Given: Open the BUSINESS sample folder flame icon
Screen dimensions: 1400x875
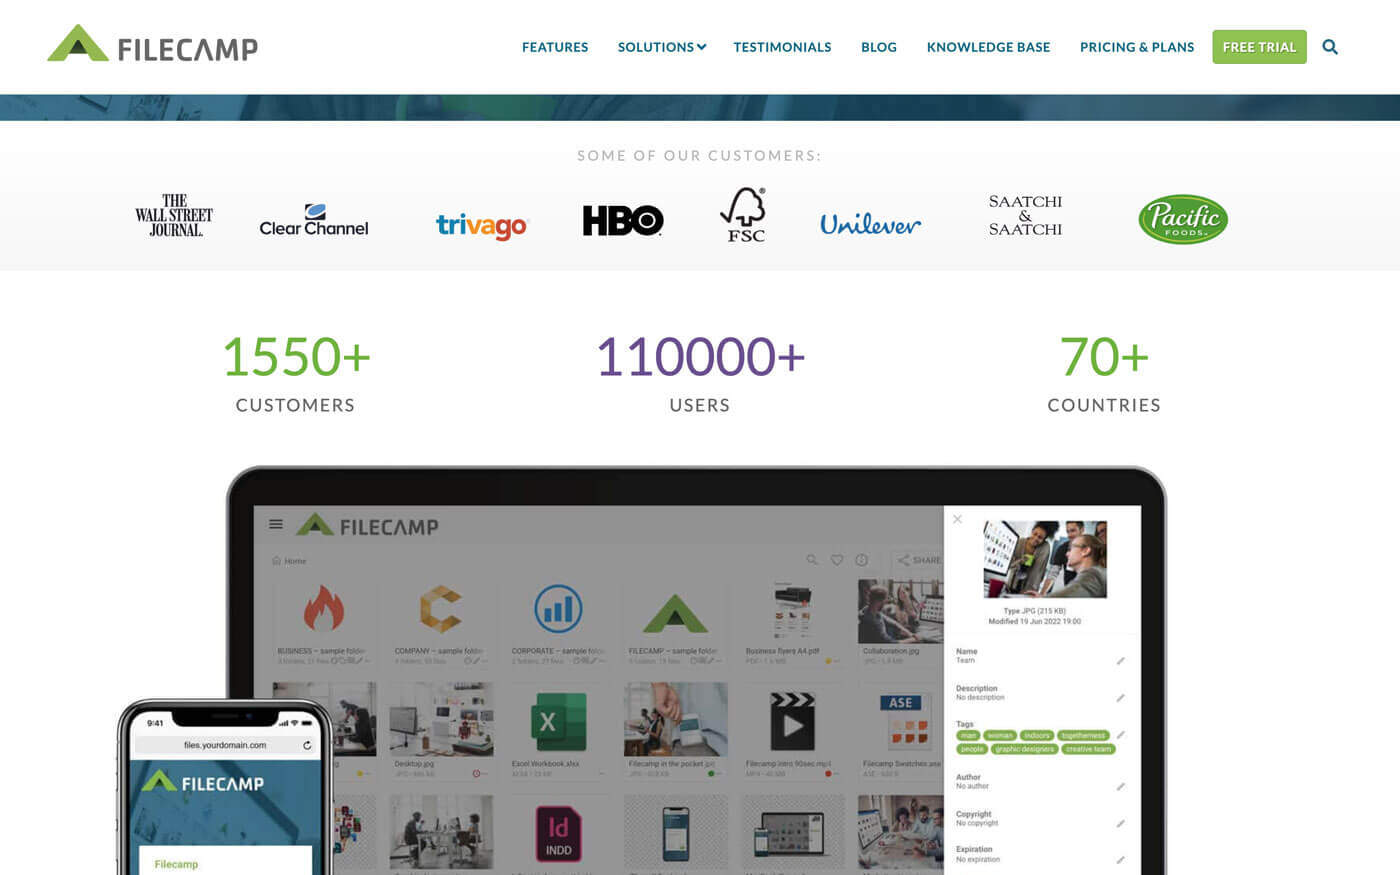Looking at the screenshot, I should 323,608.
